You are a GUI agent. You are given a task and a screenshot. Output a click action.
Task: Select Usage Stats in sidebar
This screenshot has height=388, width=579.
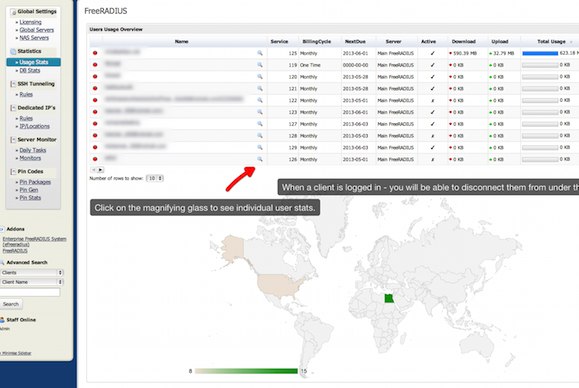pyautogui.click(x=34, y=62)
